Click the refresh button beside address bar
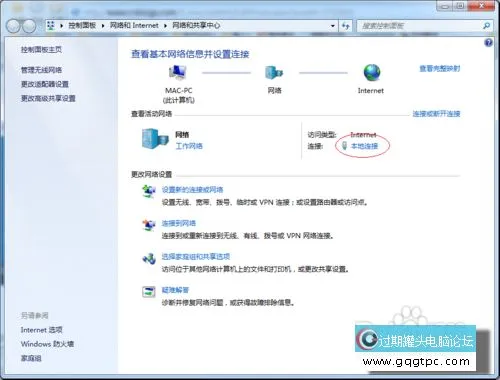The image size is (500, 380). point(346,26)
